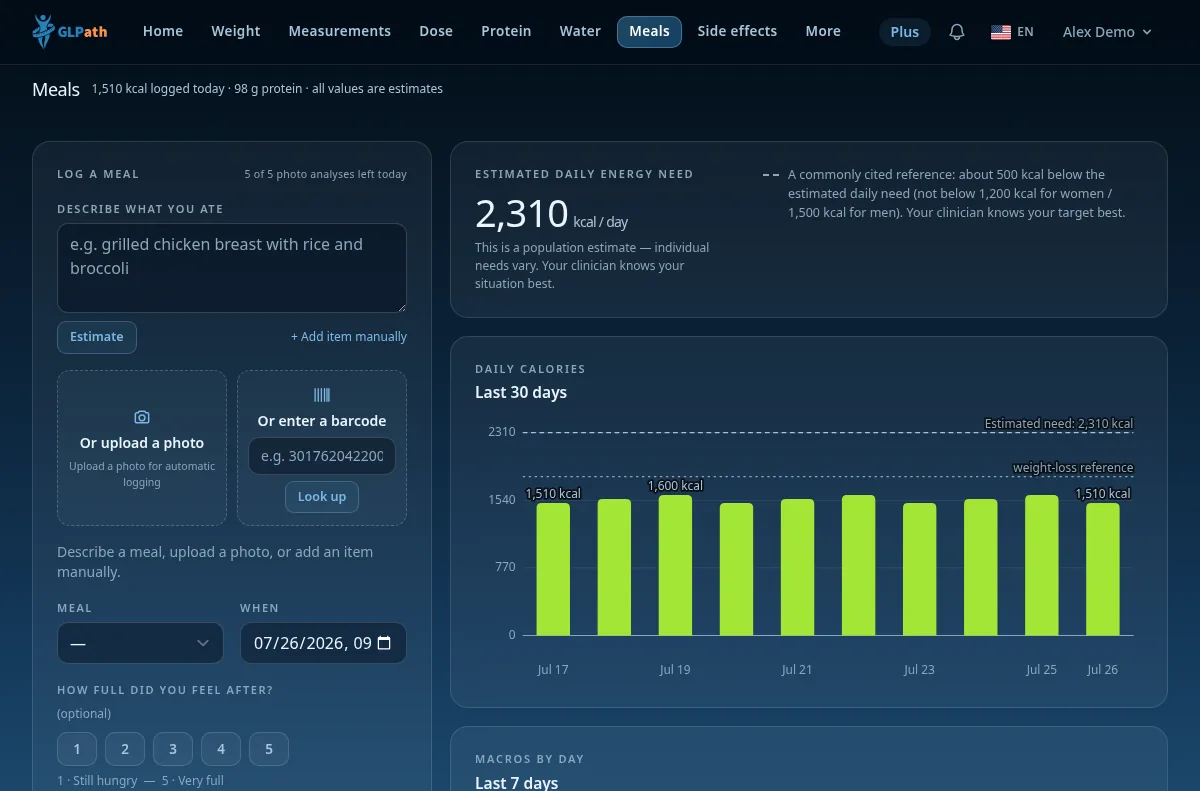Click the US flag language icon
The image size is (1200, 791).
click(1000, 32)
